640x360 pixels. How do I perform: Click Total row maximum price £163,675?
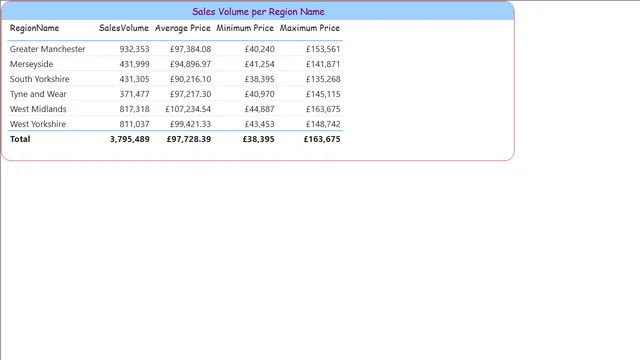click(322, 139)
